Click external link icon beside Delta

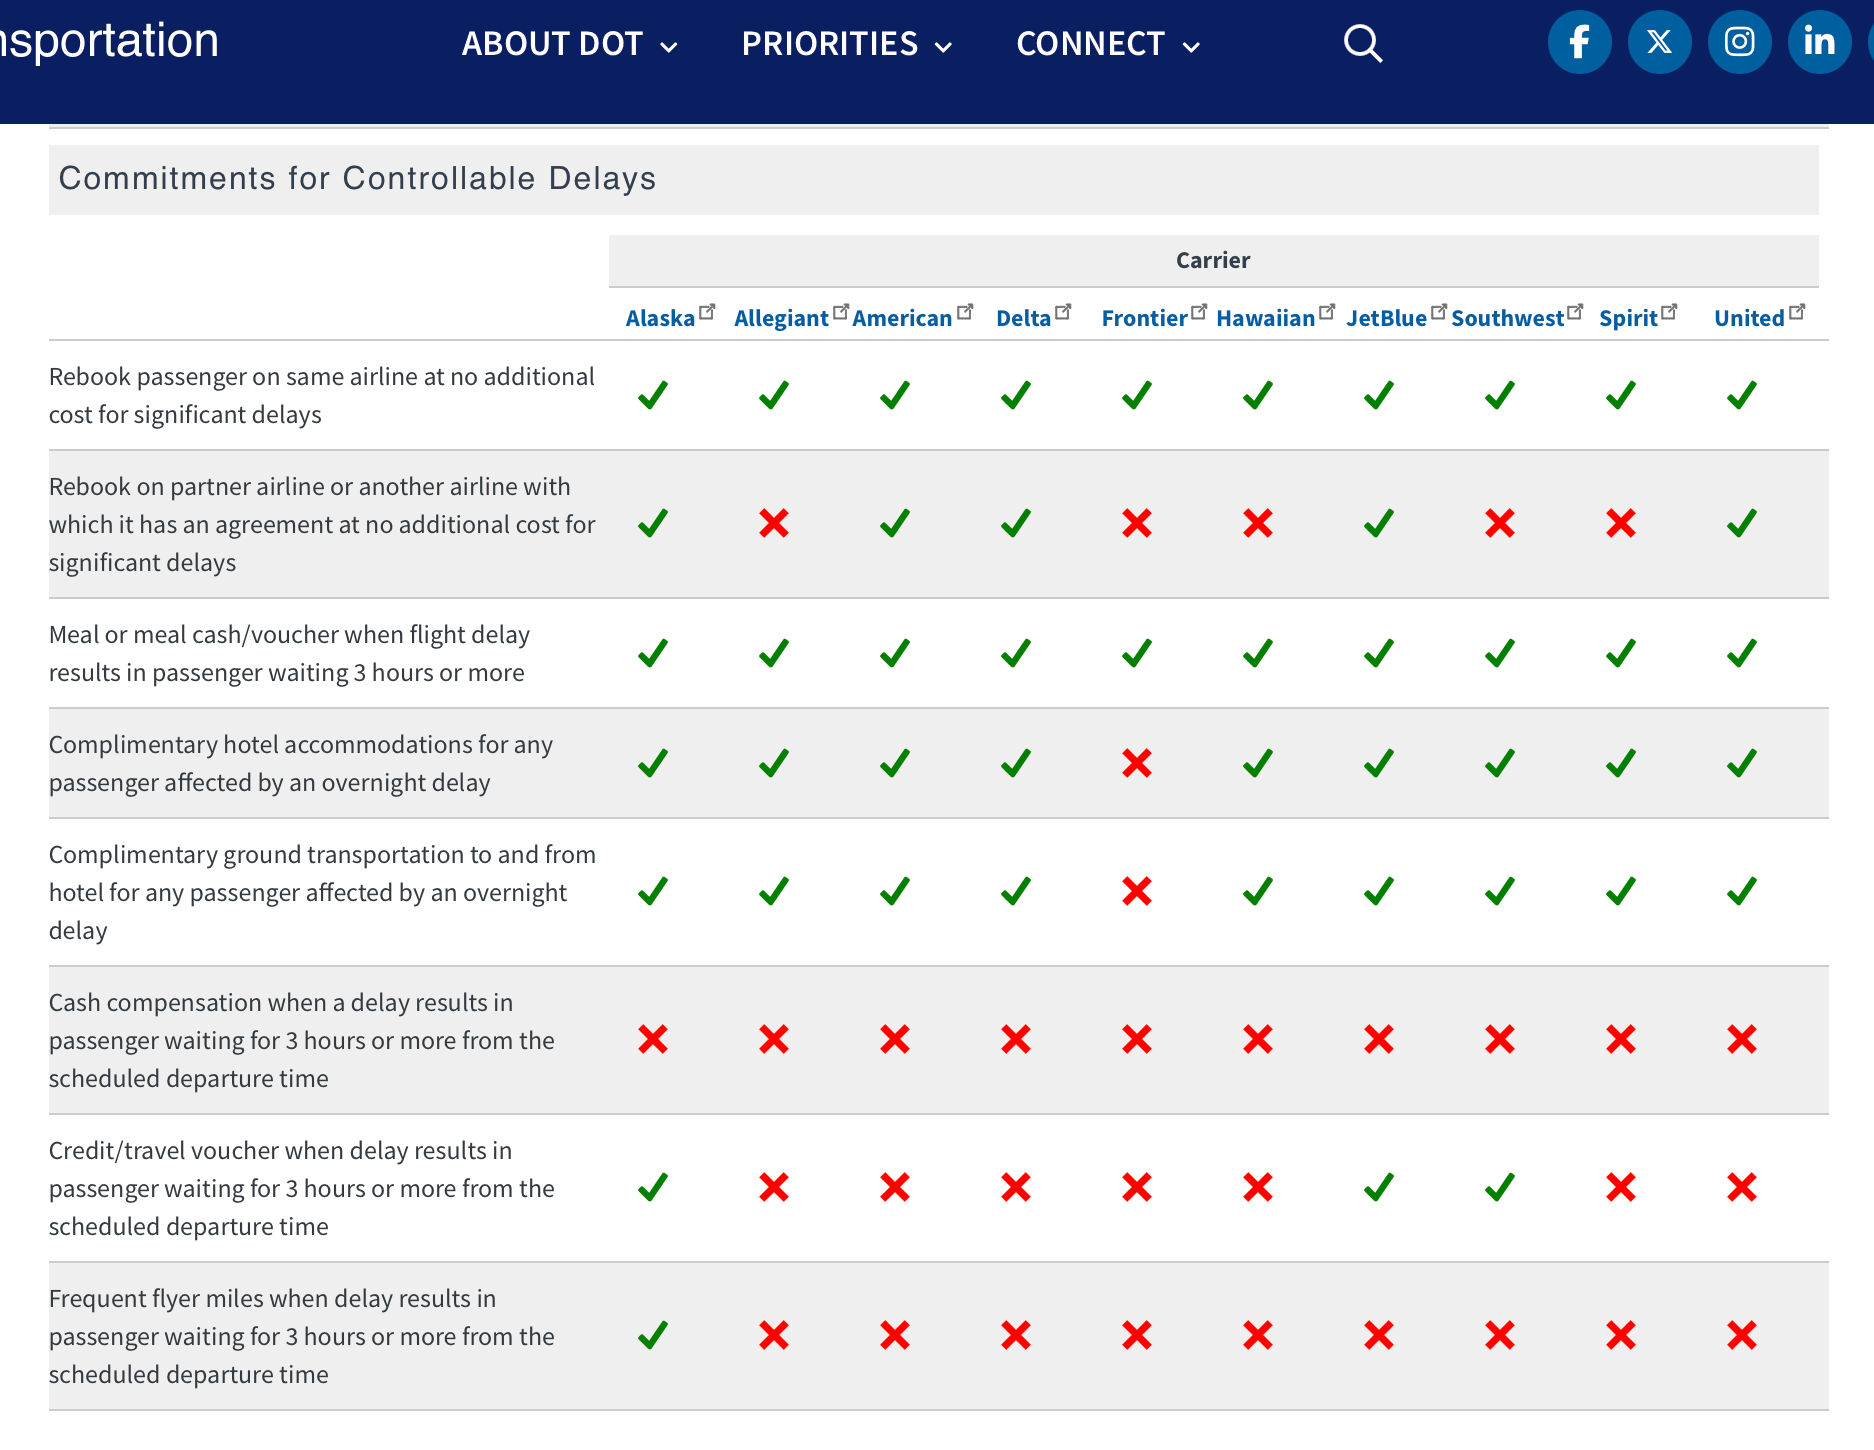pos(1063,312)
